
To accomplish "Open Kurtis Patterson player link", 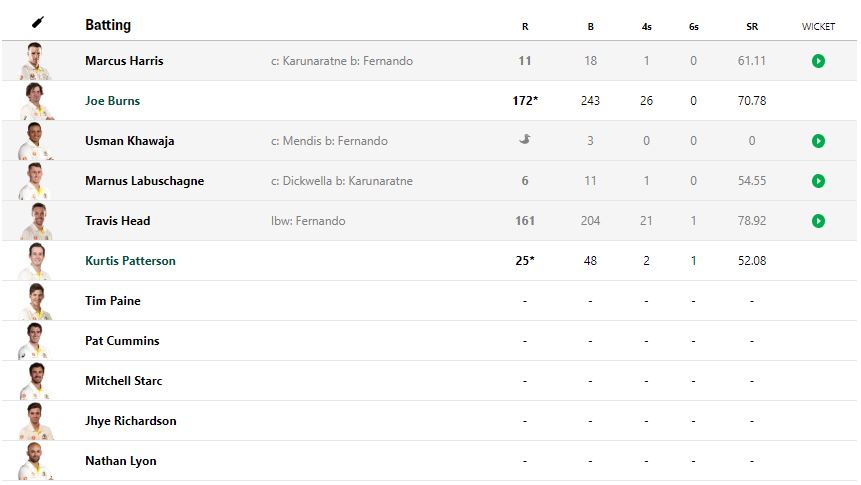I will pos(130,261).
